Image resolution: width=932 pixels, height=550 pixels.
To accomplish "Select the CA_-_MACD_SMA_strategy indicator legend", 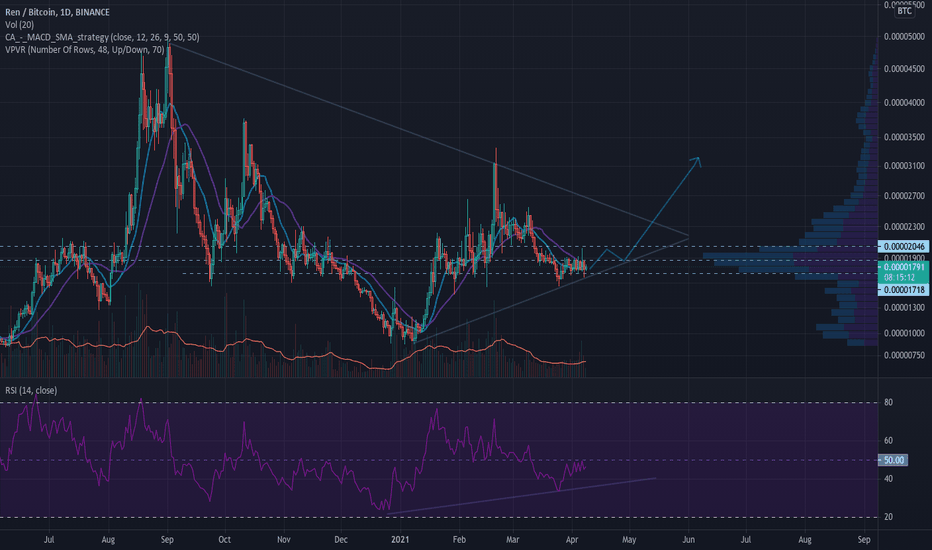I will (102, 37).
